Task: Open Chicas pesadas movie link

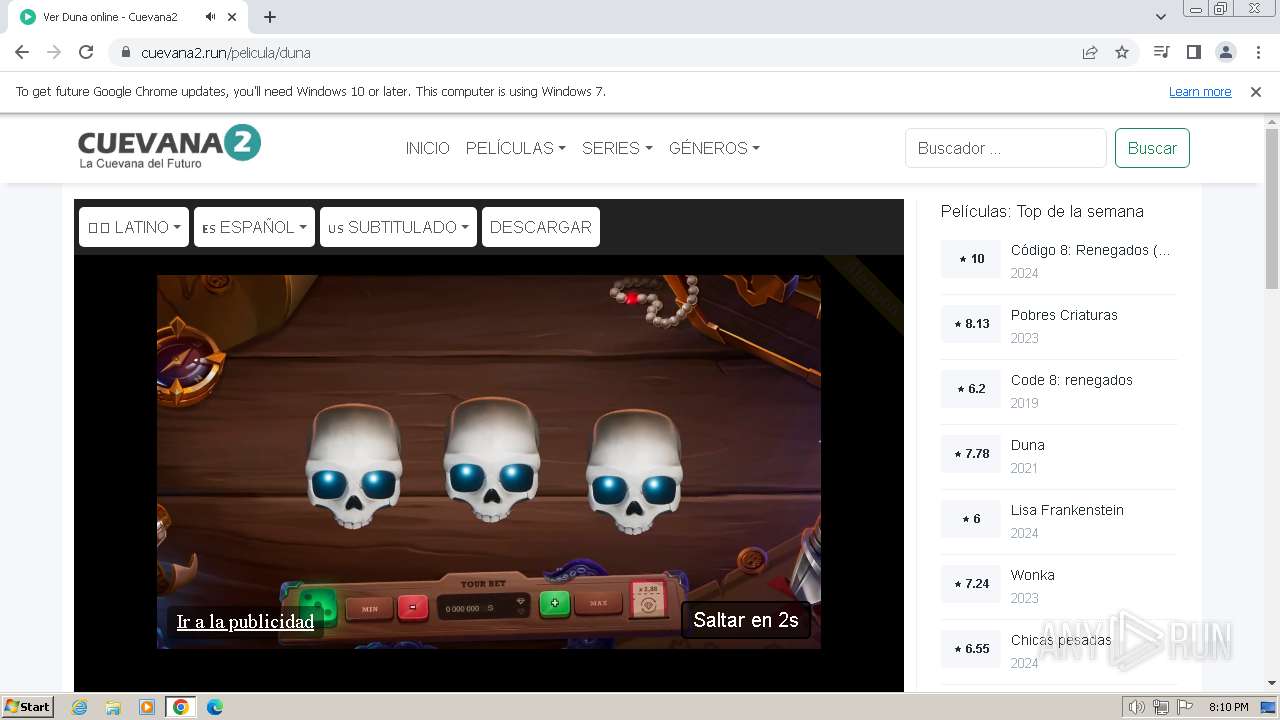Action: 1060,640
